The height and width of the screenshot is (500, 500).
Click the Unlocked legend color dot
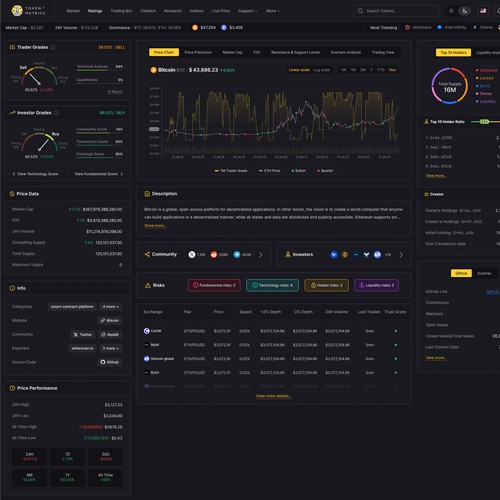[x=477, y=70]
